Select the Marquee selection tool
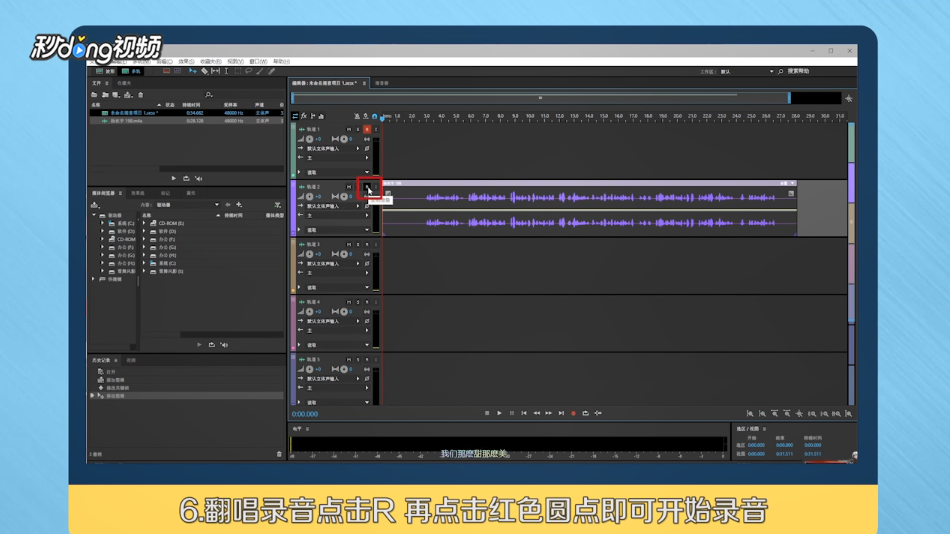The height and width of the screenshot is (534, 950). click(x=238, y=71)
